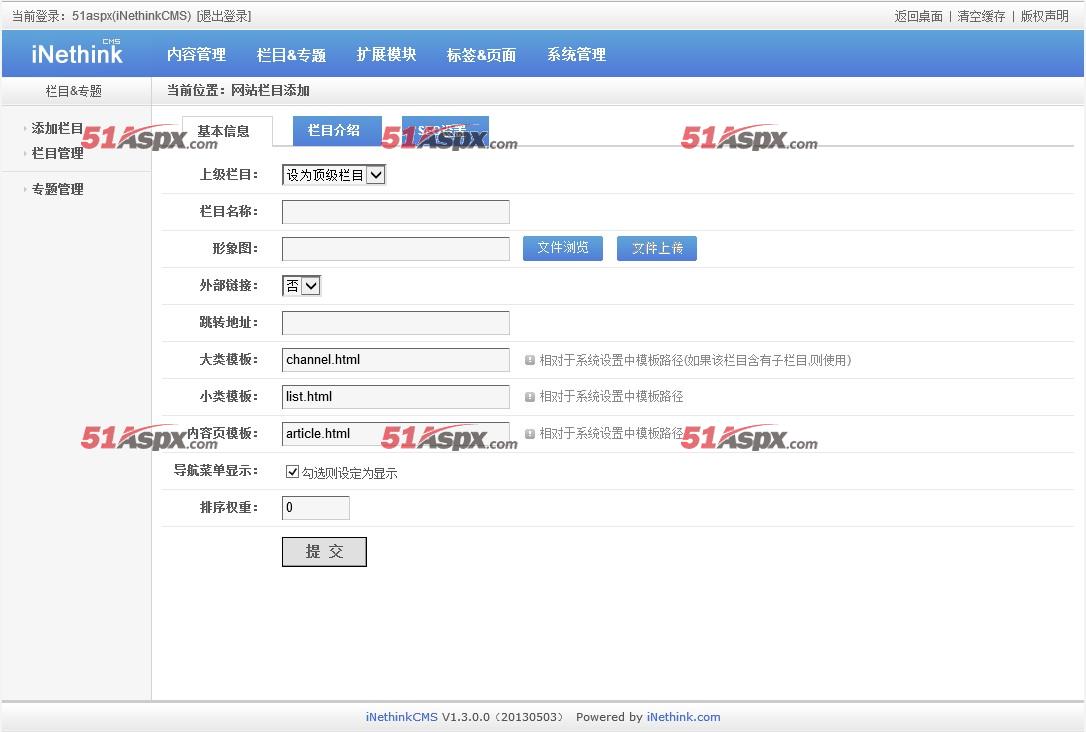1086x732 pixels.
Task: Open the 栏目&专题 top menu
Action: click(291, 55)
